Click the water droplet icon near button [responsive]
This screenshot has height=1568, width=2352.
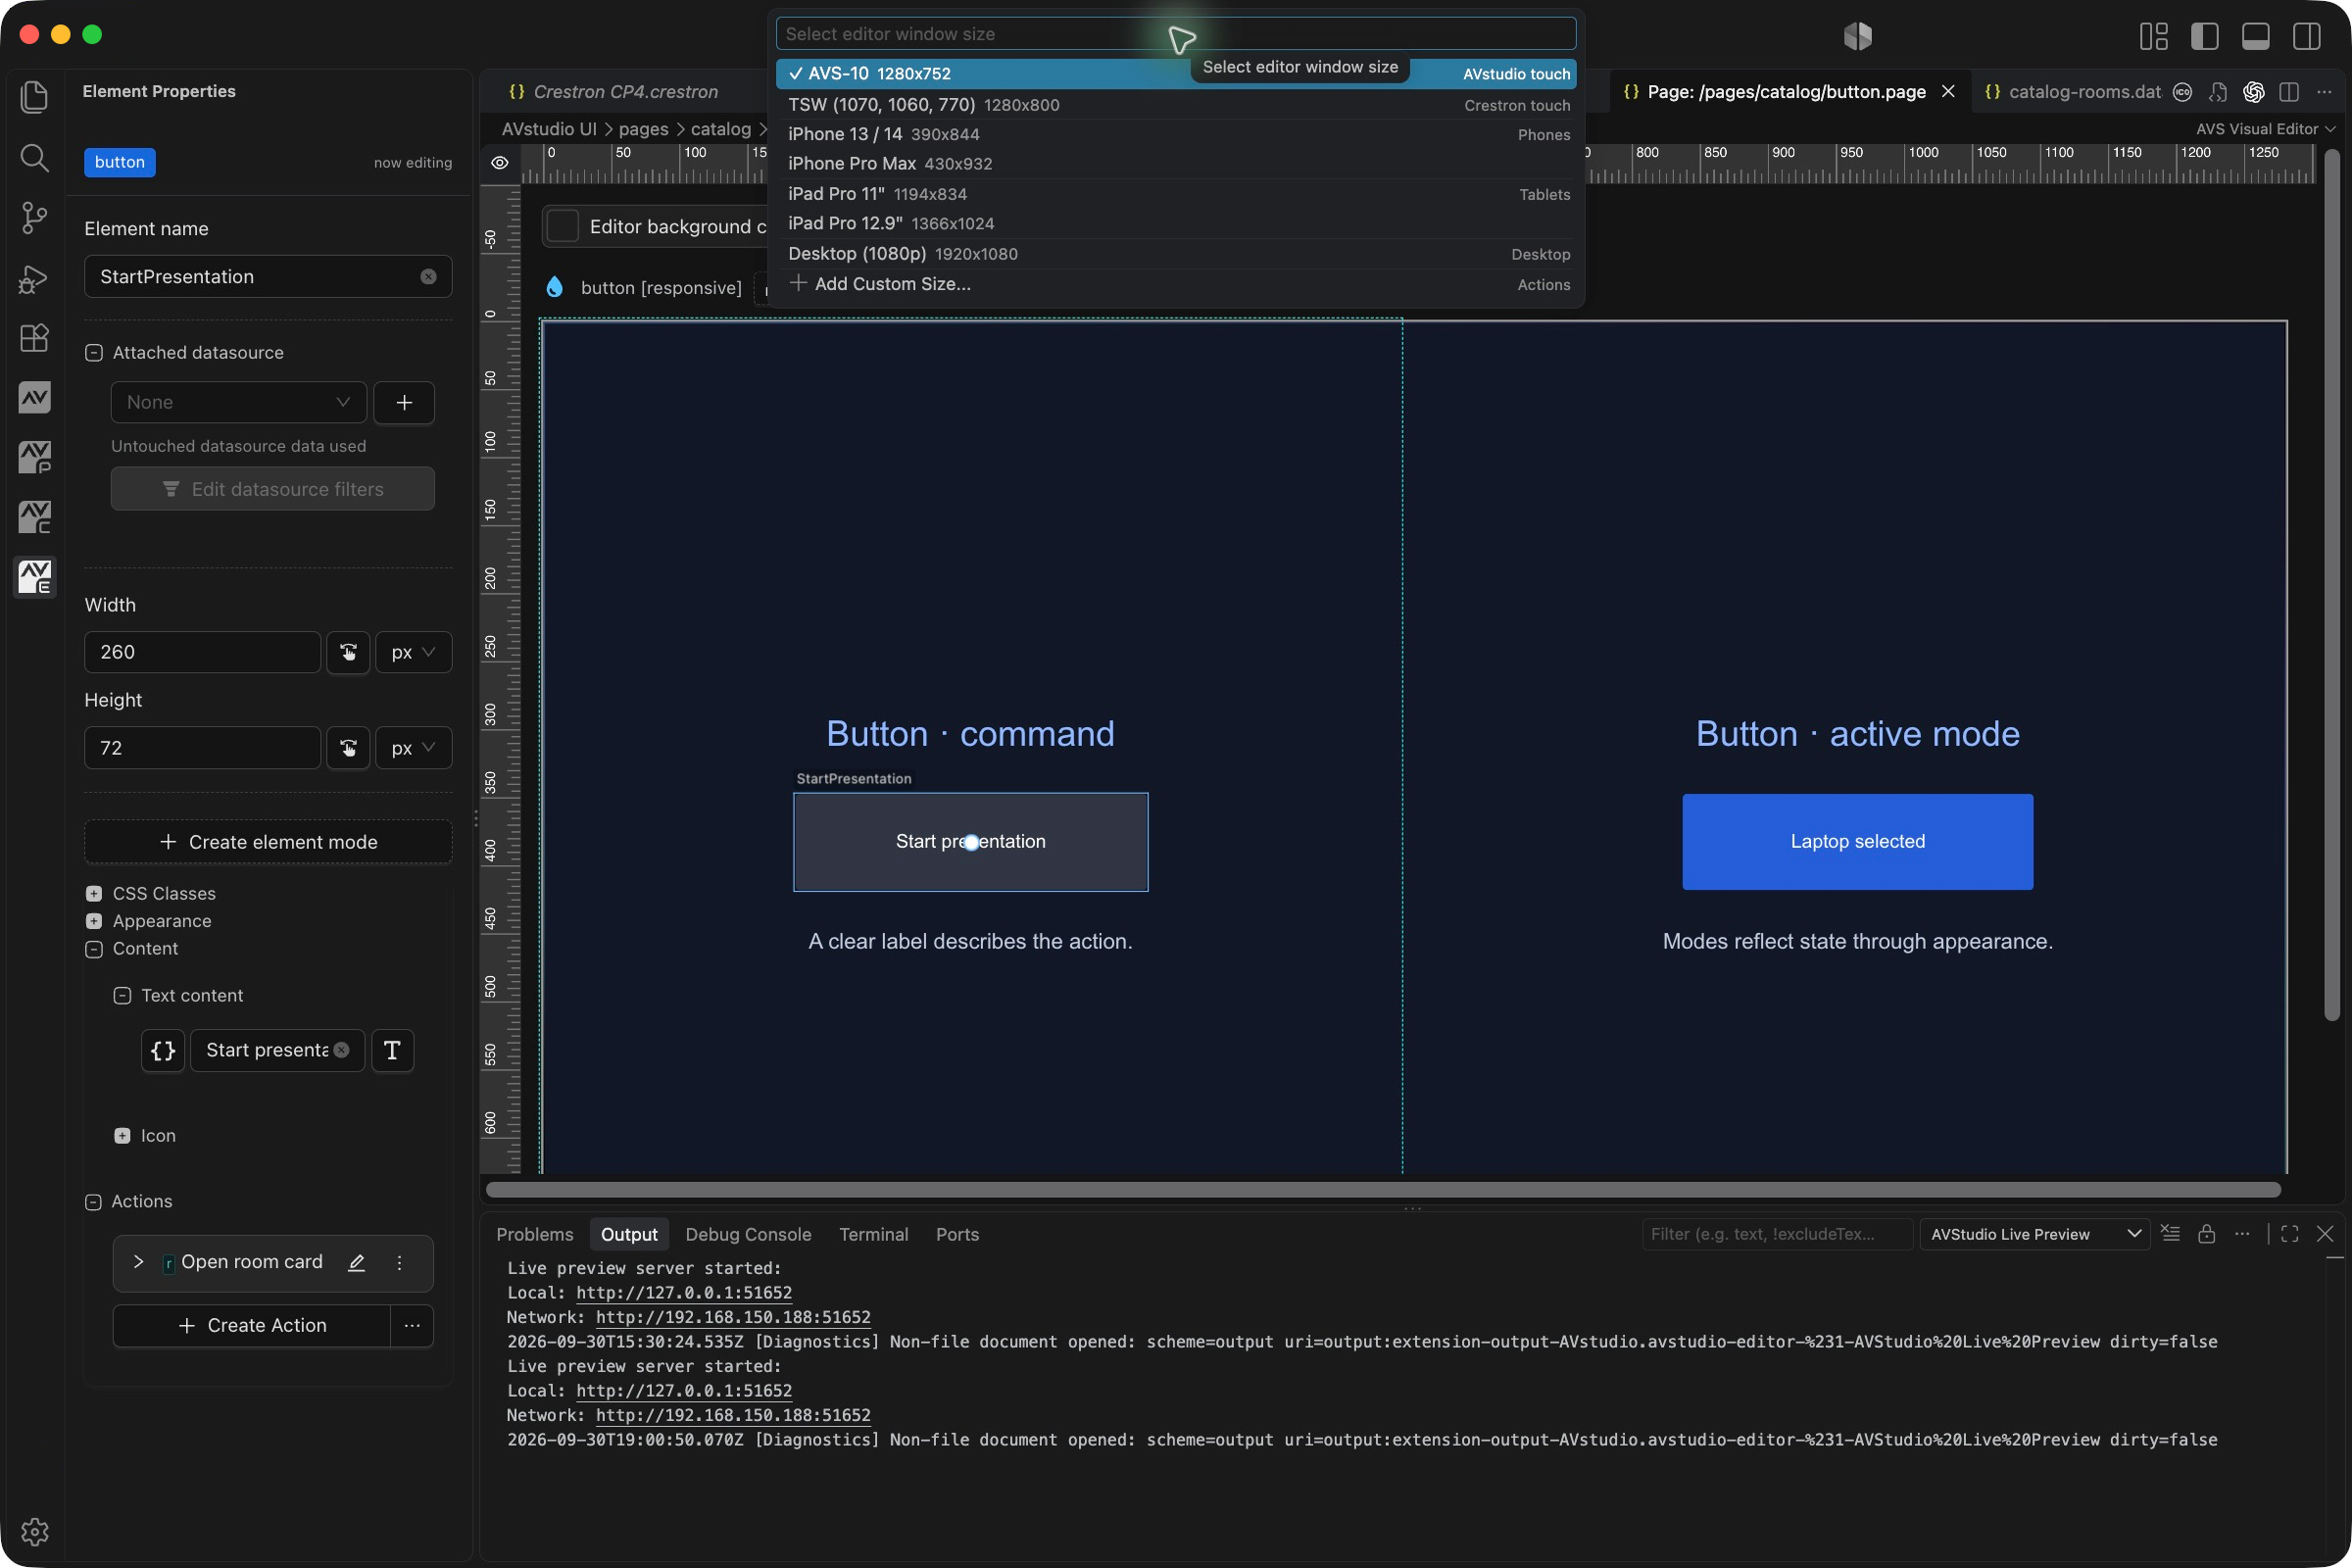tap(554, 287)
